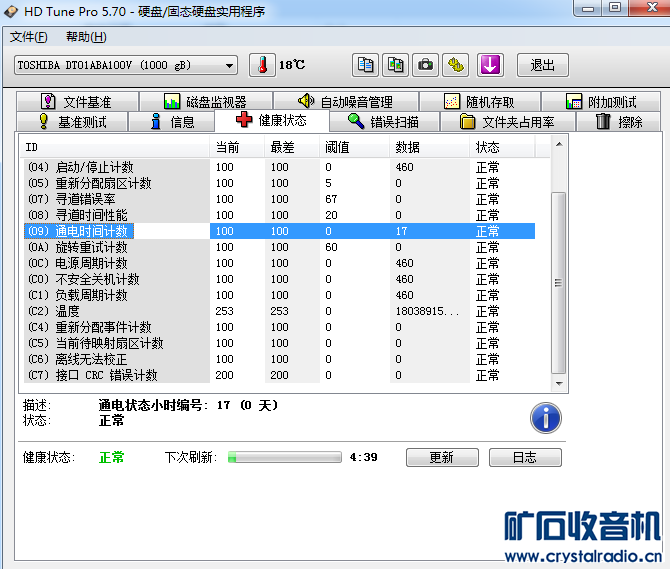
Task: Switch to the 附加测试 tab
Action: [x=601, y=102]
